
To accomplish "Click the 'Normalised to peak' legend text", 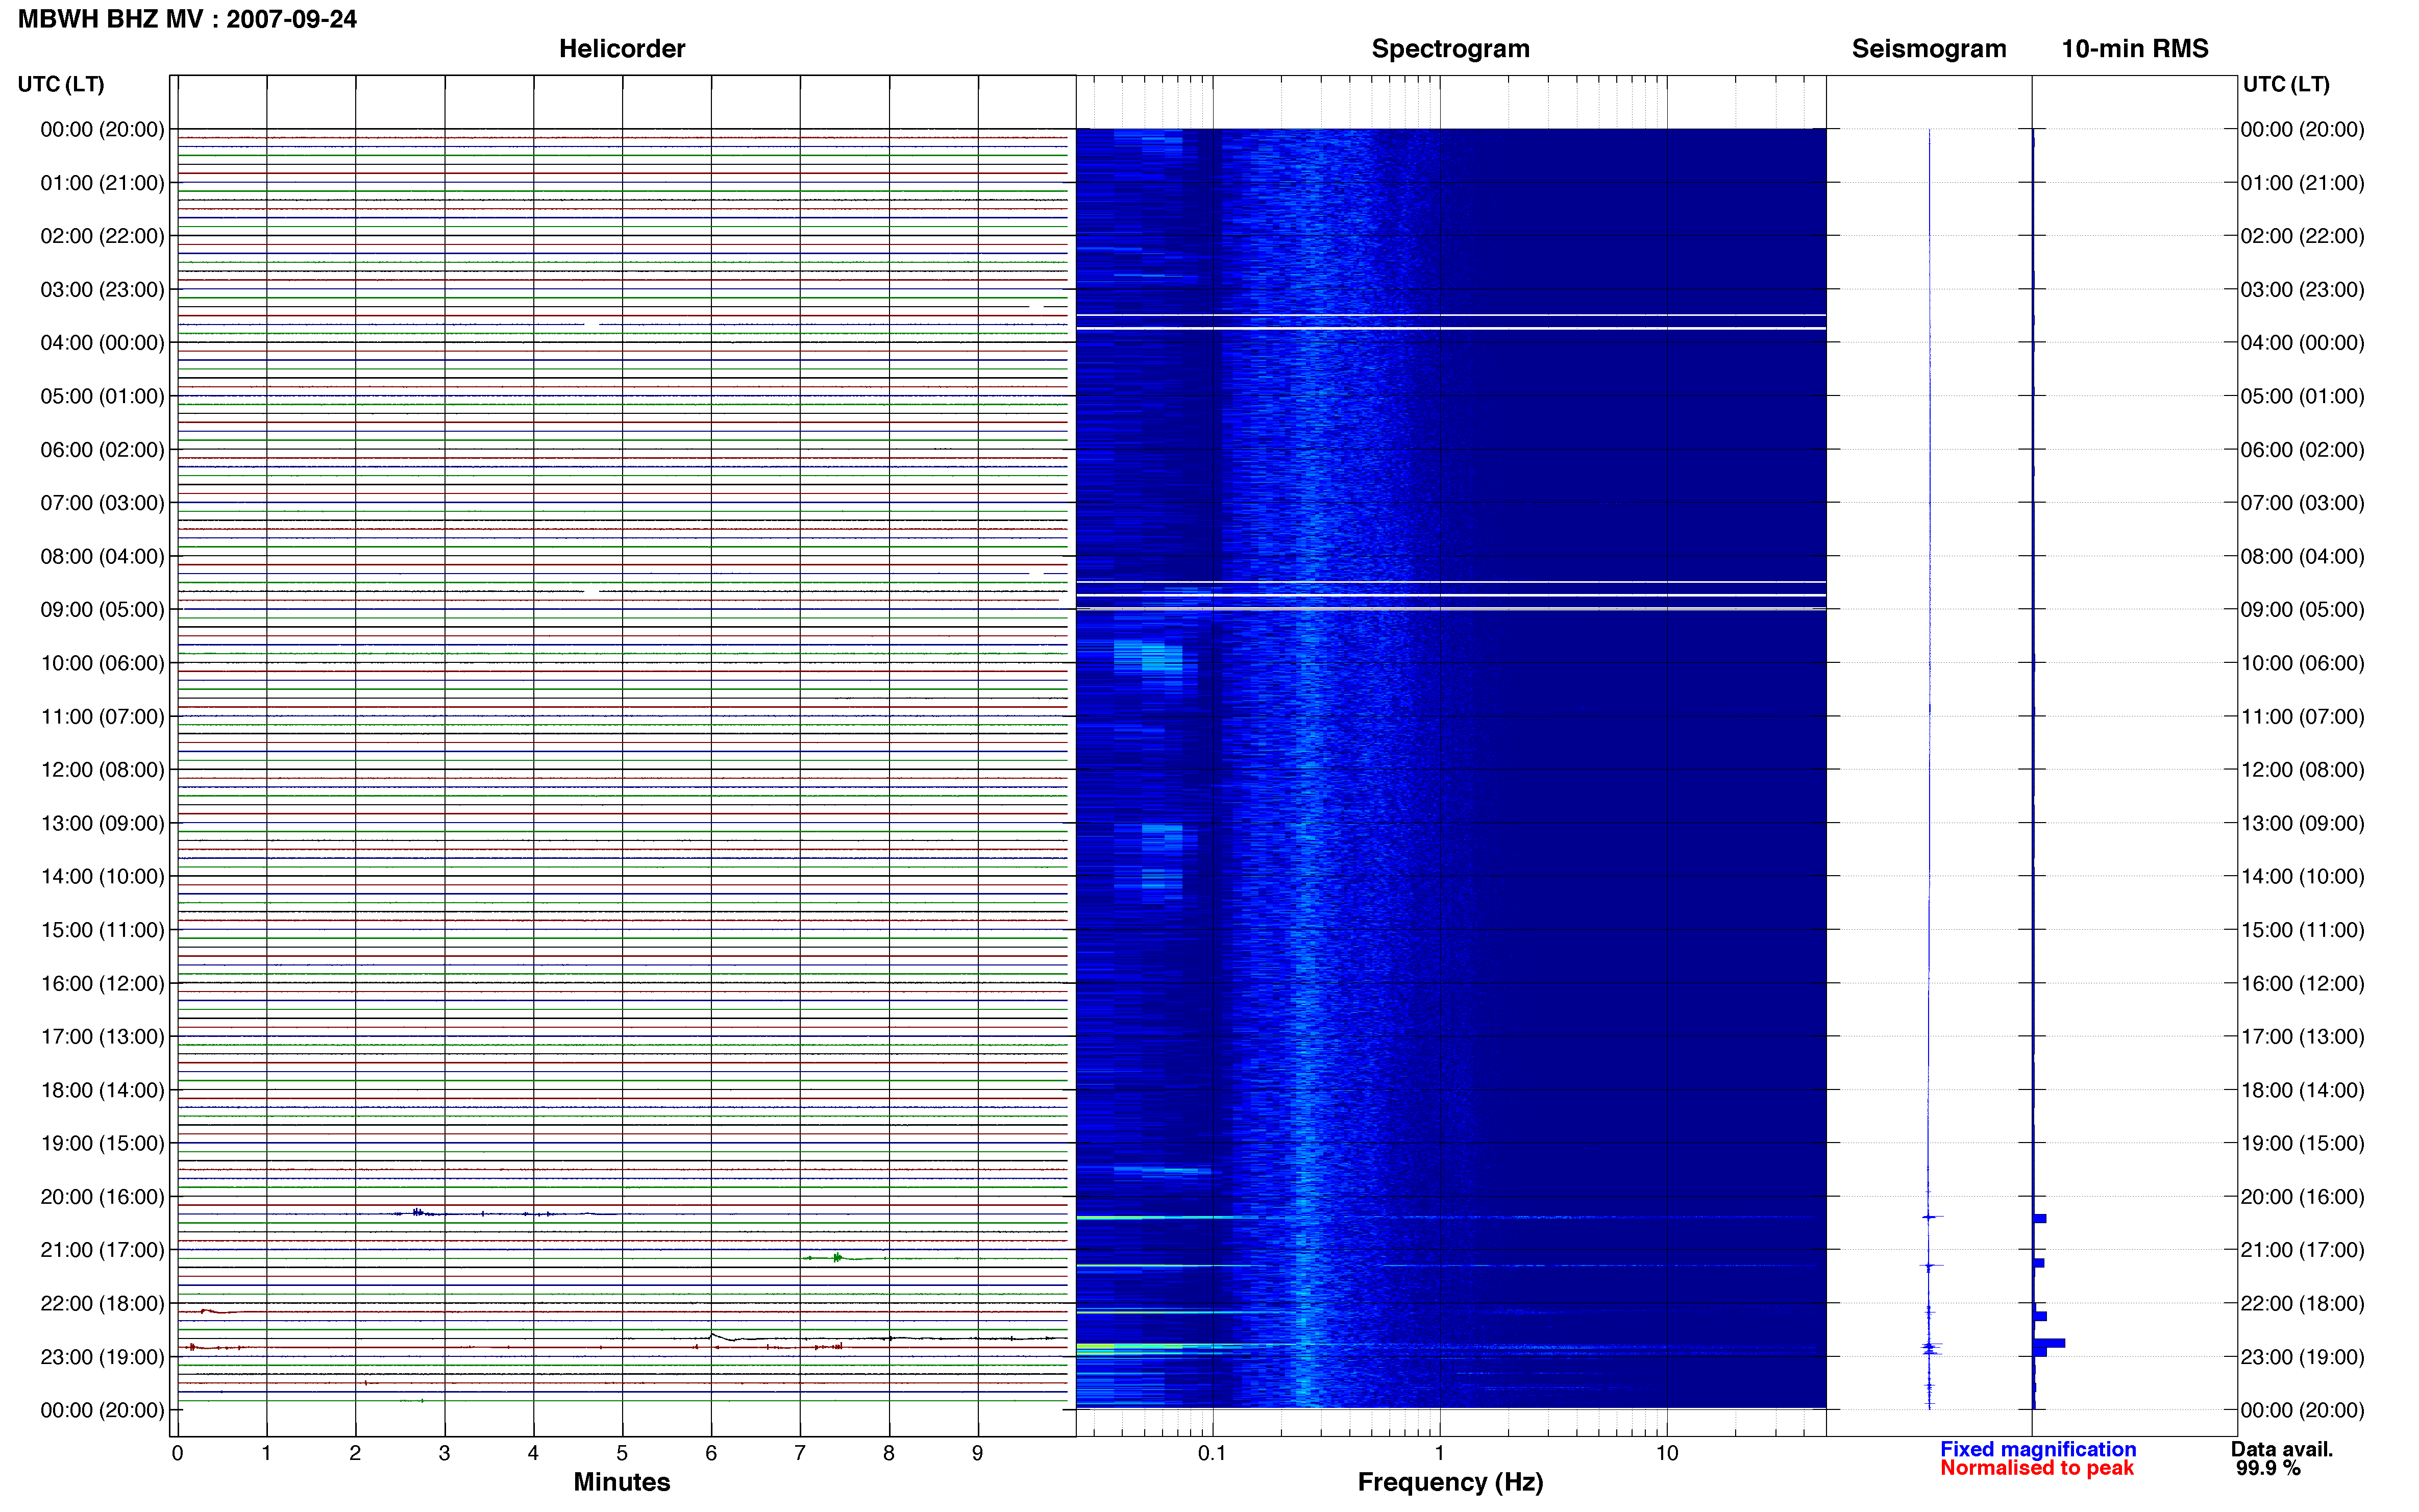I will [2037, 1468].
